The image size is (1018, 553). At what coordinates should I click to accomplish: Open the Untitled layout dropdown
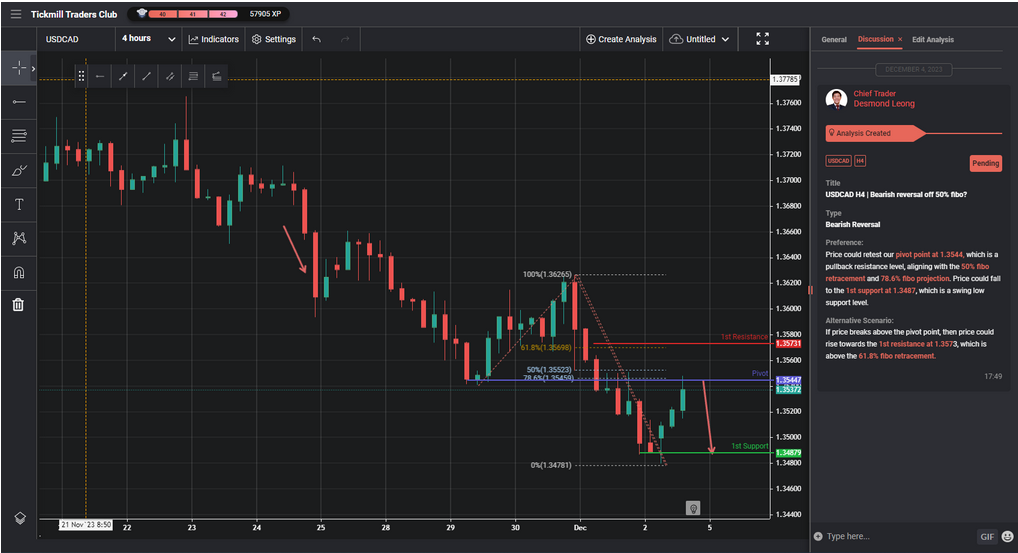[x=699, y=39]
